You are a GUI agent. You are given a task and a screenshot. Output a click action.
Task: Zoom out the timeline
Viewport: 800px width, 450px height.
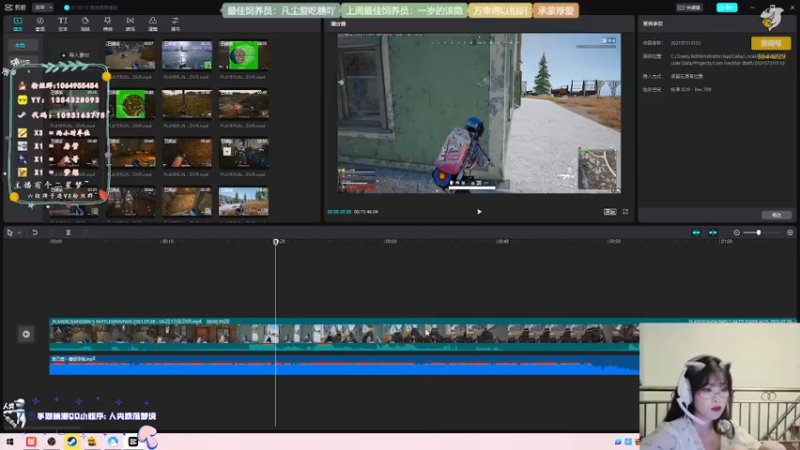(736, 233)
